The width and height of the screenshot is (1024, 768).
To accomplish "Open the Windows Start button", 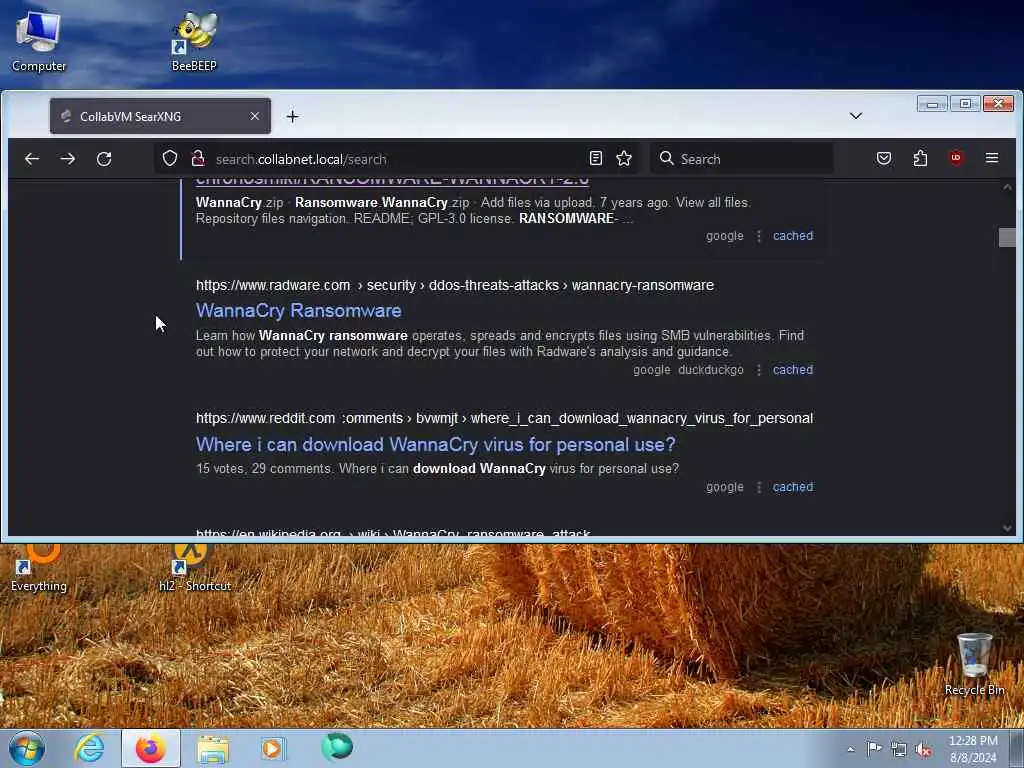I will pyautogui.click(x=27, y=748).
